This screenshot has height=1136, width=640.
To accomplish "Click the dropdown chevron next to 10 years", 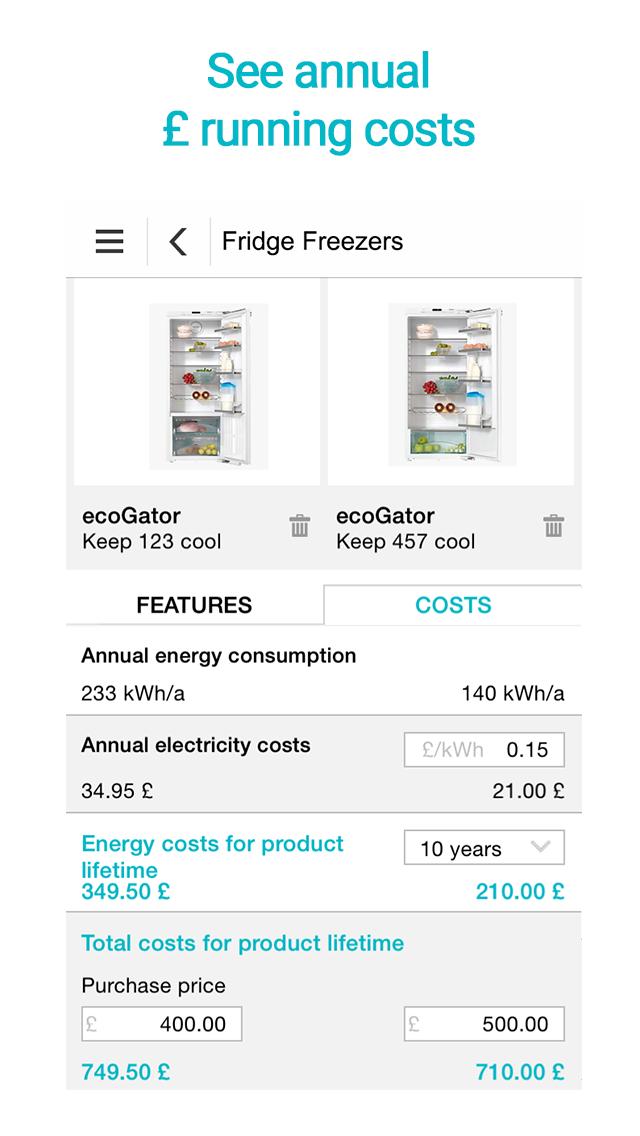I will (541, 848).
